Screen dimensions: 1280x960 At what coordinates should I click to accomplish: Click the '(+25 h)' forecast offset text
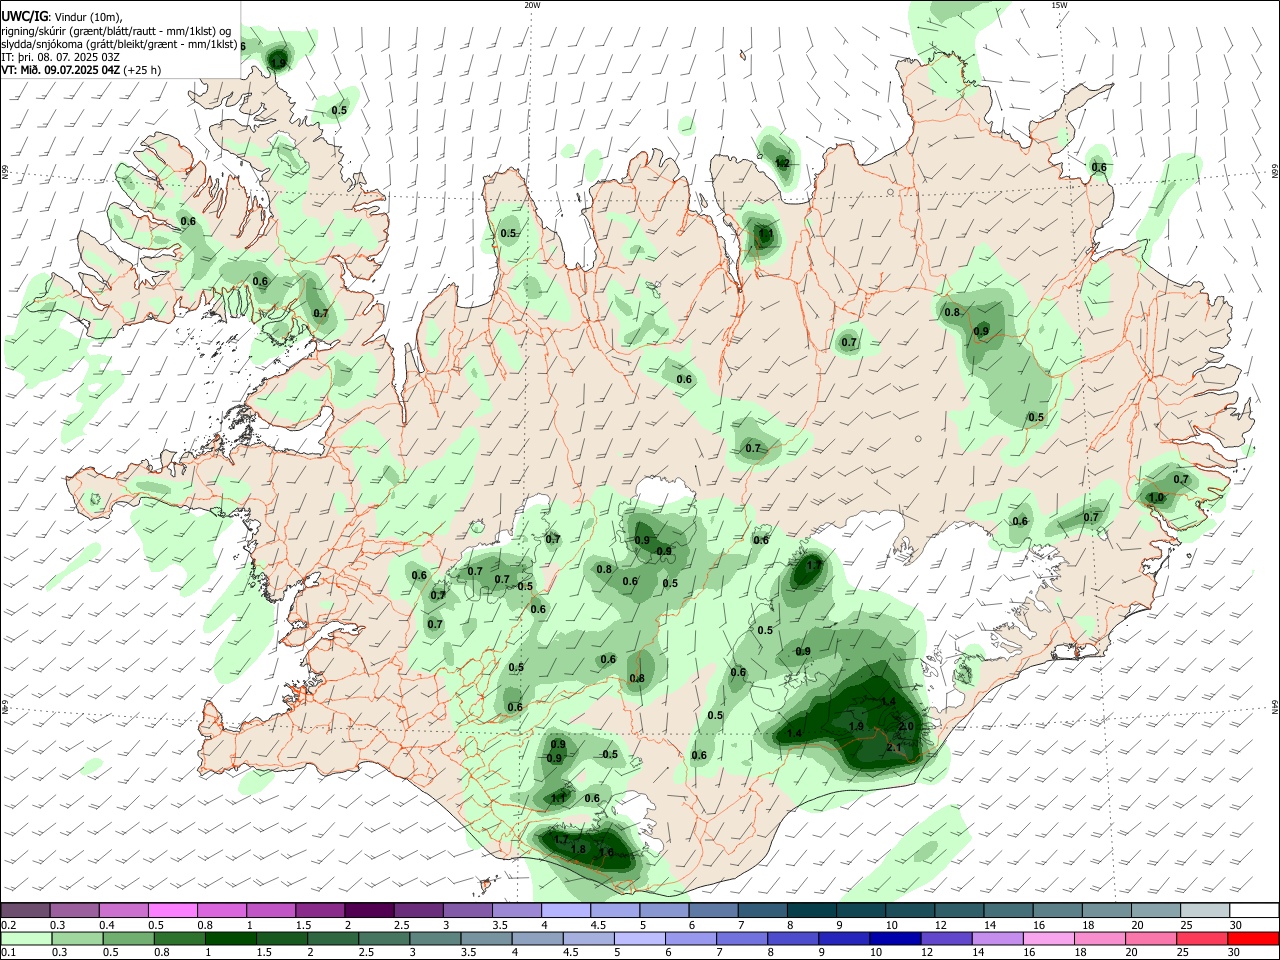click(143, 70)
